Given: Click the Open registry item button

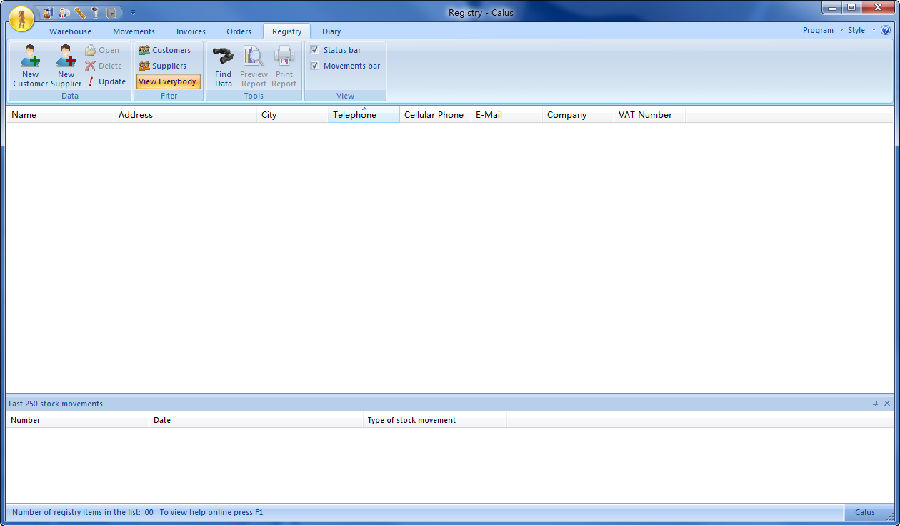Looking at the screenshot, I should tap(103, 50).
